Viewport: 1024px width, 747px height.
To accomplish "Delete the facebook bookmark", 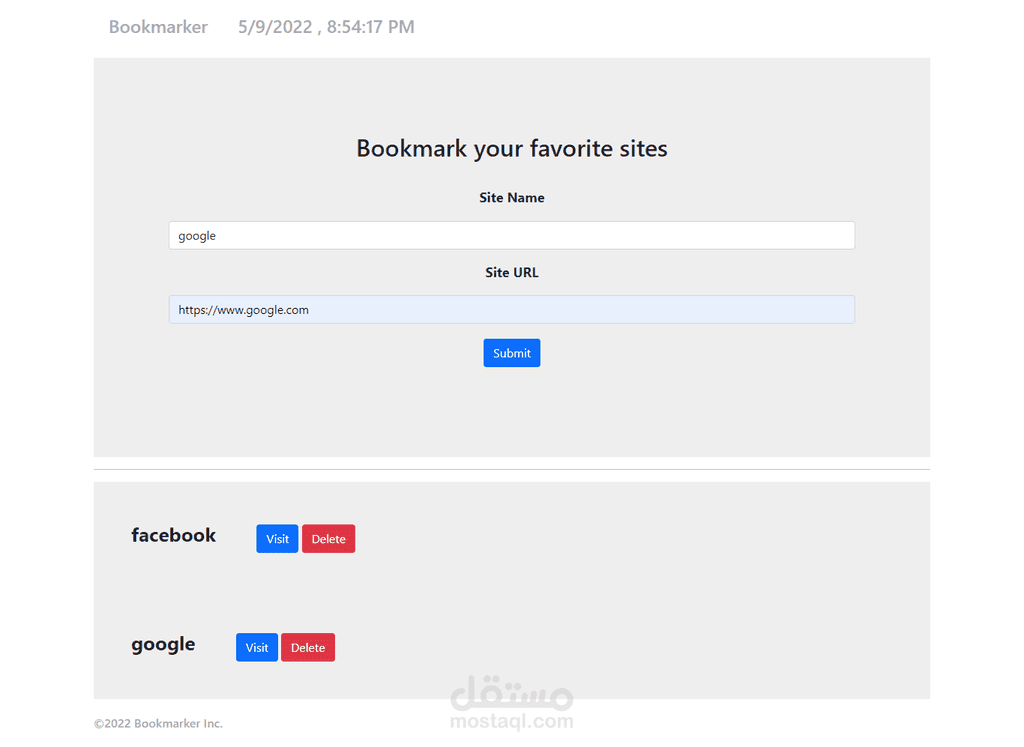I will (x=328, y=539).
